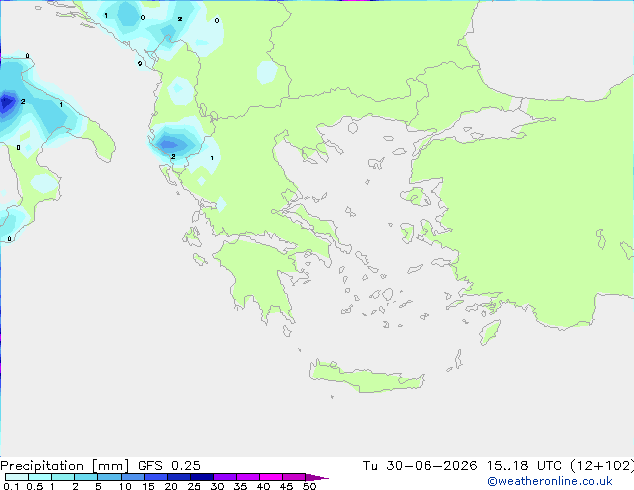This screenshot has height=490, width=634.
Task: Click the "(12+102)" forecast run text
Action: click(602, 466)
